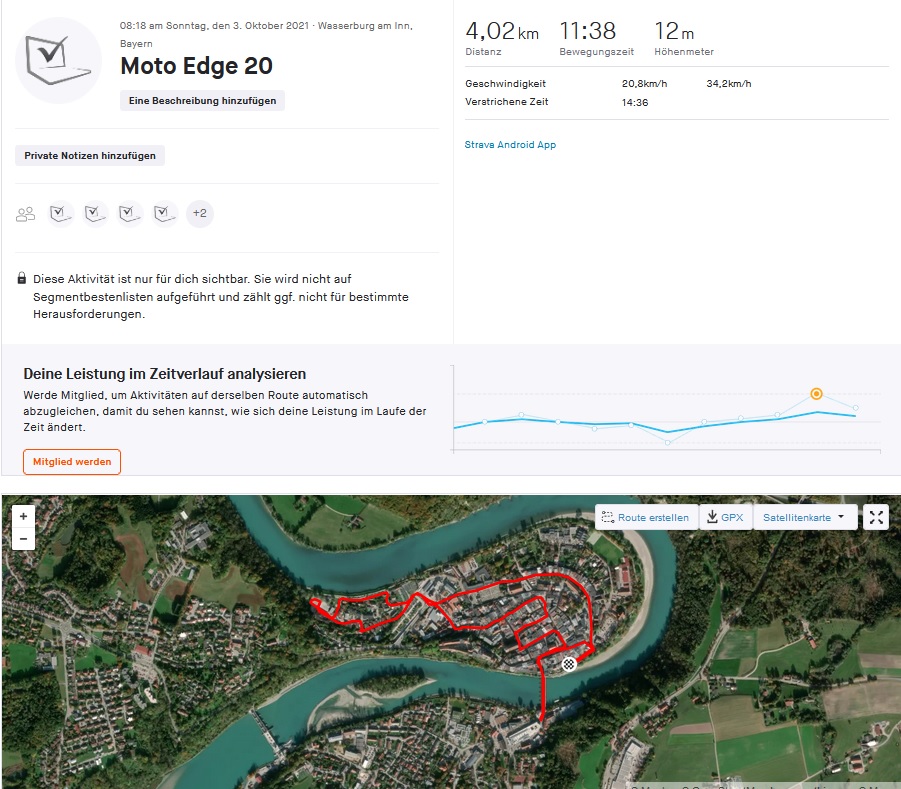Download the GPX file

(725, 518)
